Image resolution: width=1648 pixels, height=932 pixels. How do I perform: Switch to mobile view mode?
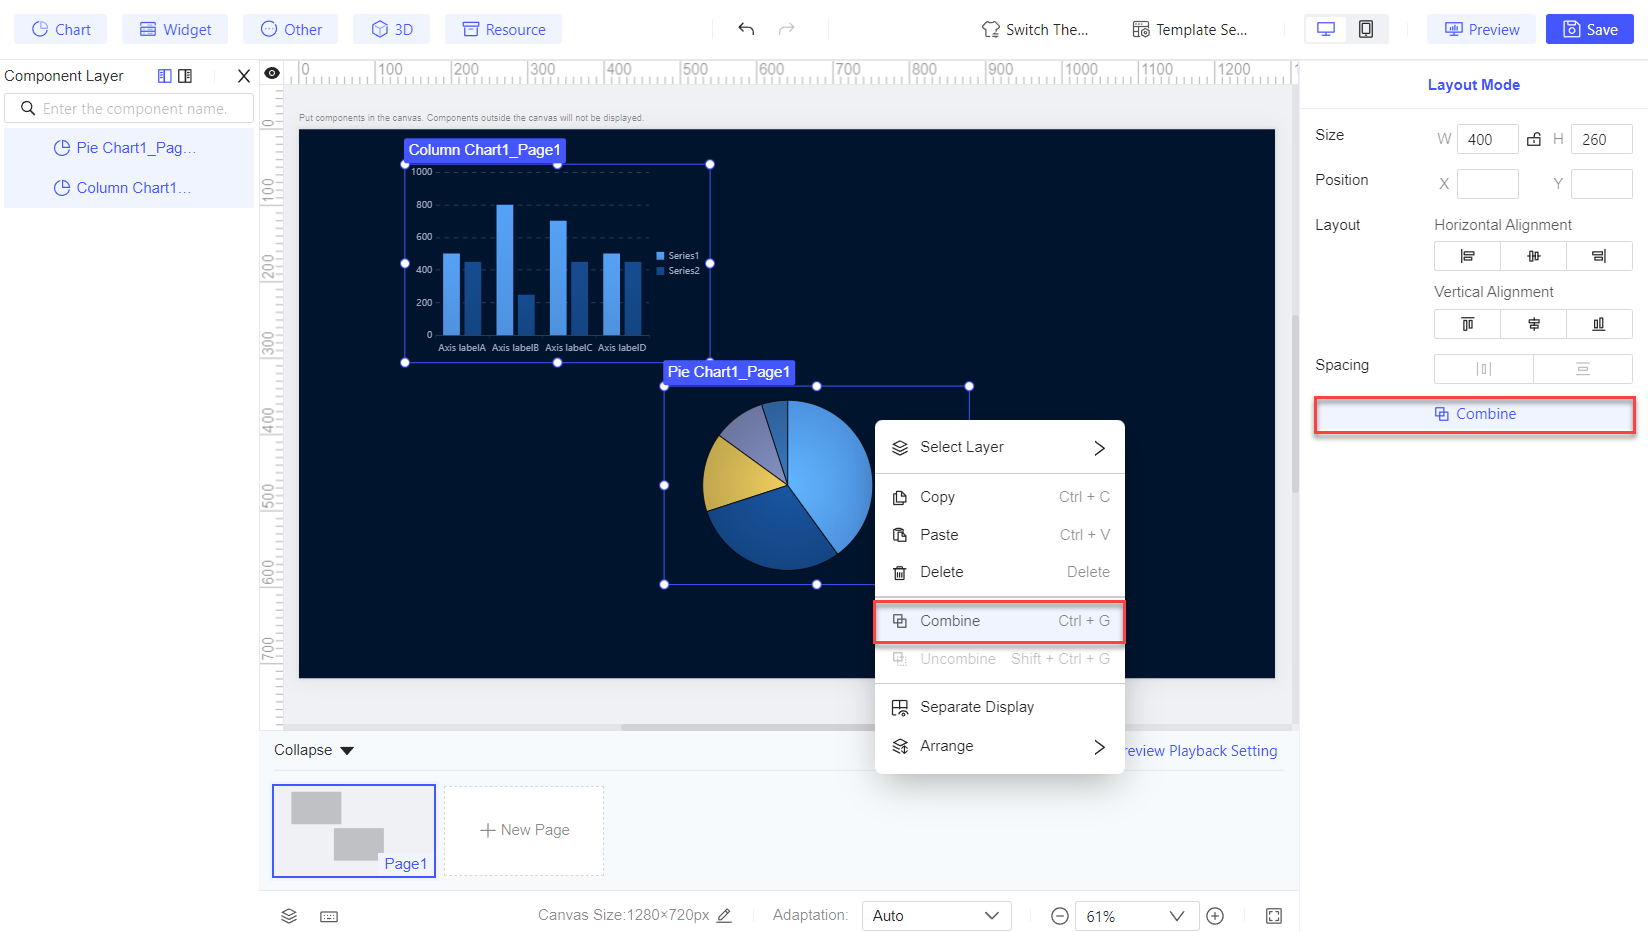click(x=1366, y=29)
